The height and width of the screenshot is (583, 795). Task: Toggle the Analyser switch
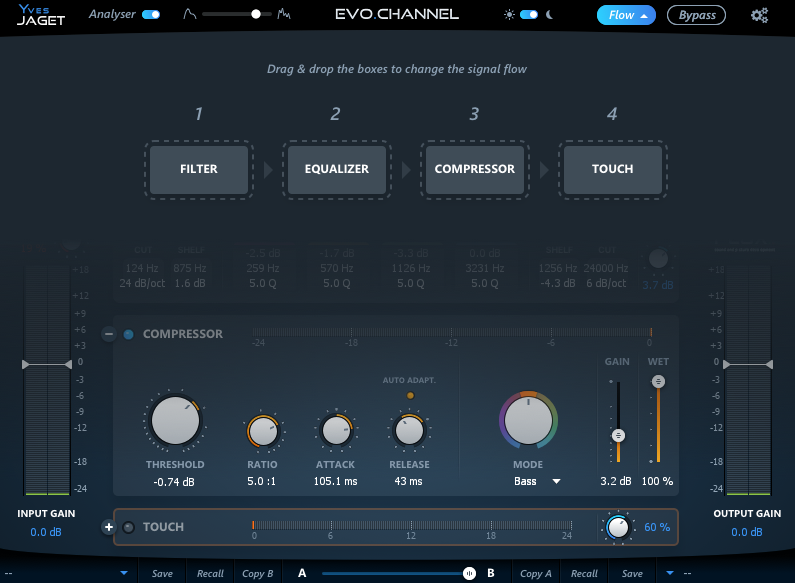click(151, 14)
